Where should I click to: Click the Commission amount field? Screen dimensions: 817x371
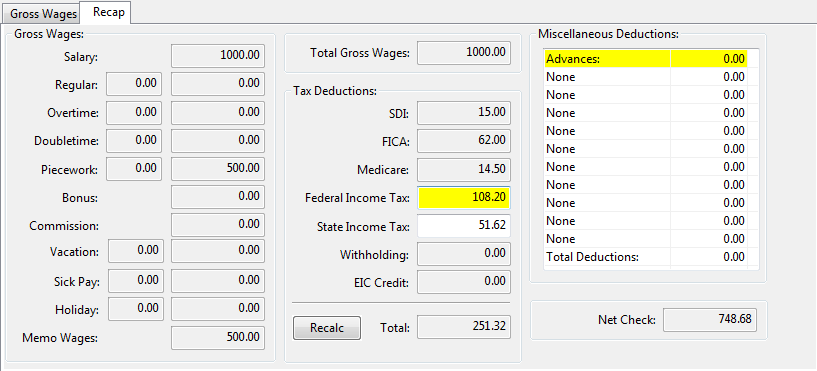pyautogui.click(x=218, y=225)
